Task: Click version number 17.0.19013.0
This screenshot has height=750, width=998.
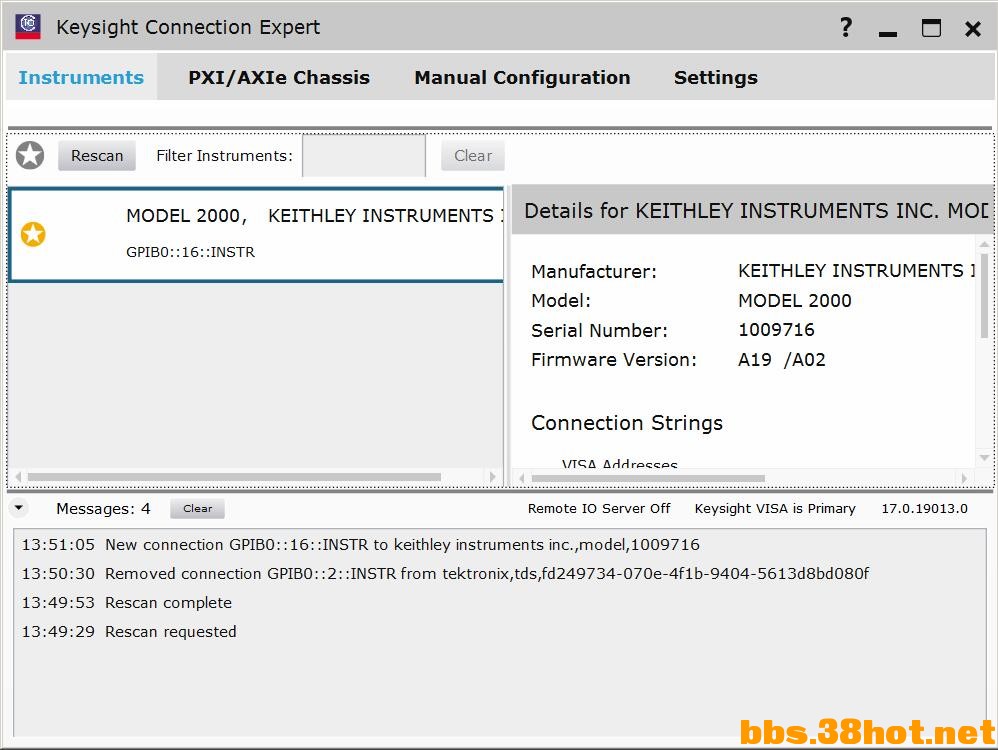Action: (x=924, y=509)
